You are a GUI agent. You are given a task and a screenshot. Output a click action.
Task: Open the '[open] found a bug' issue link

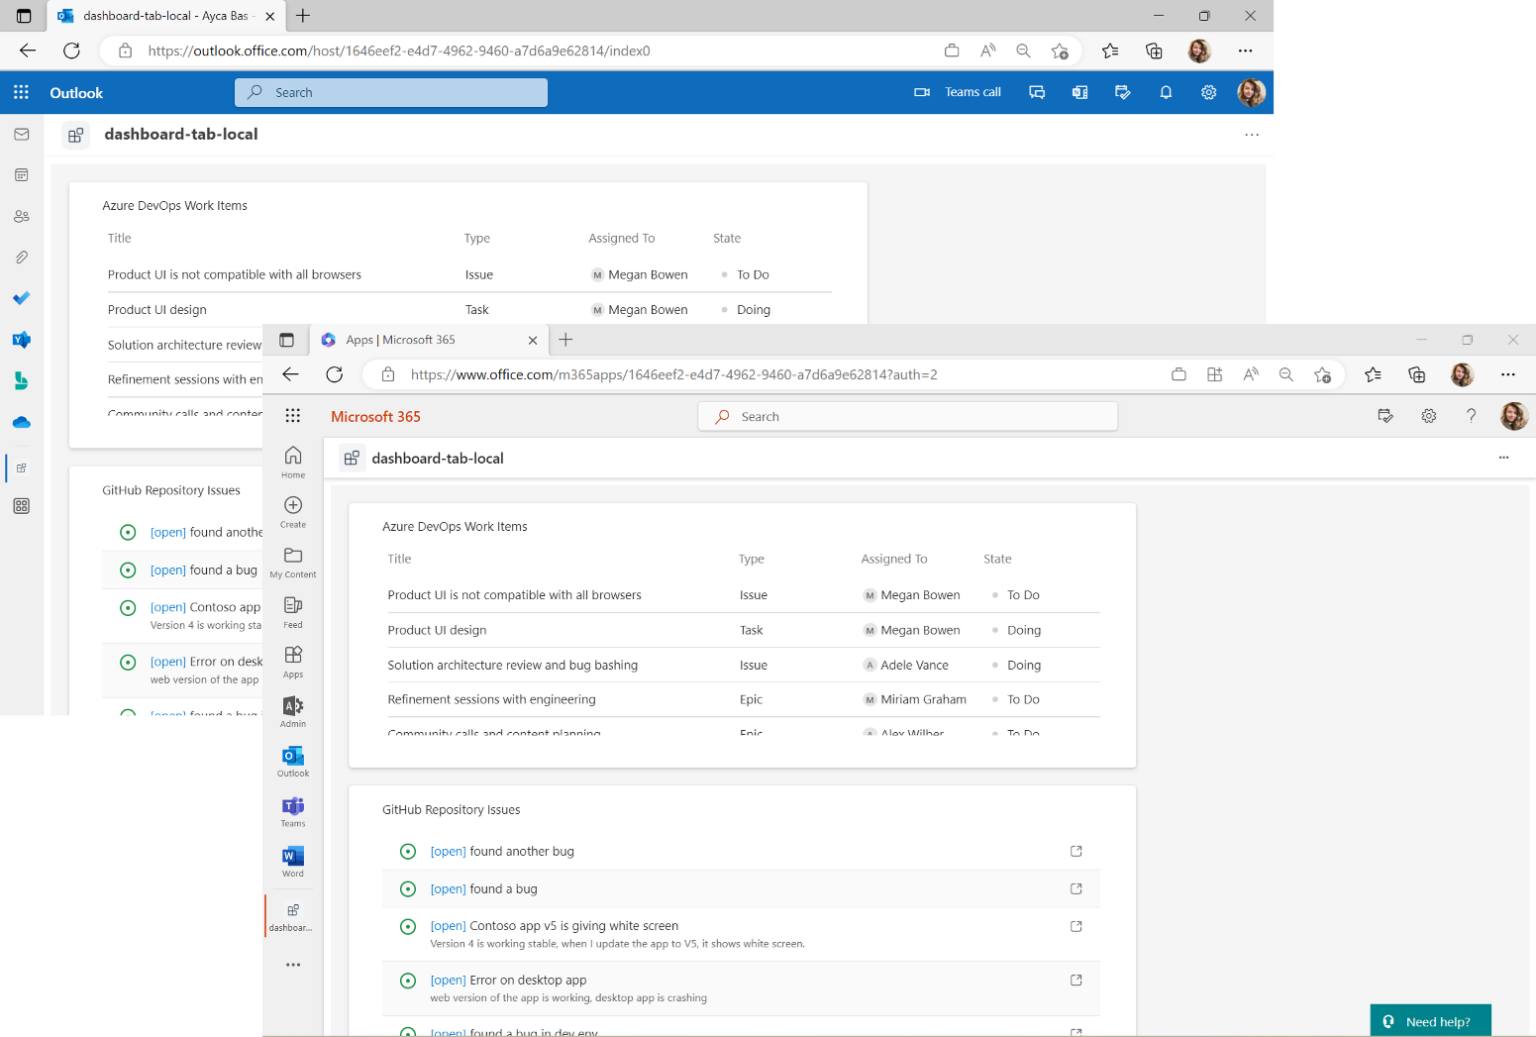pyautogui.click(x=448, y=888)
